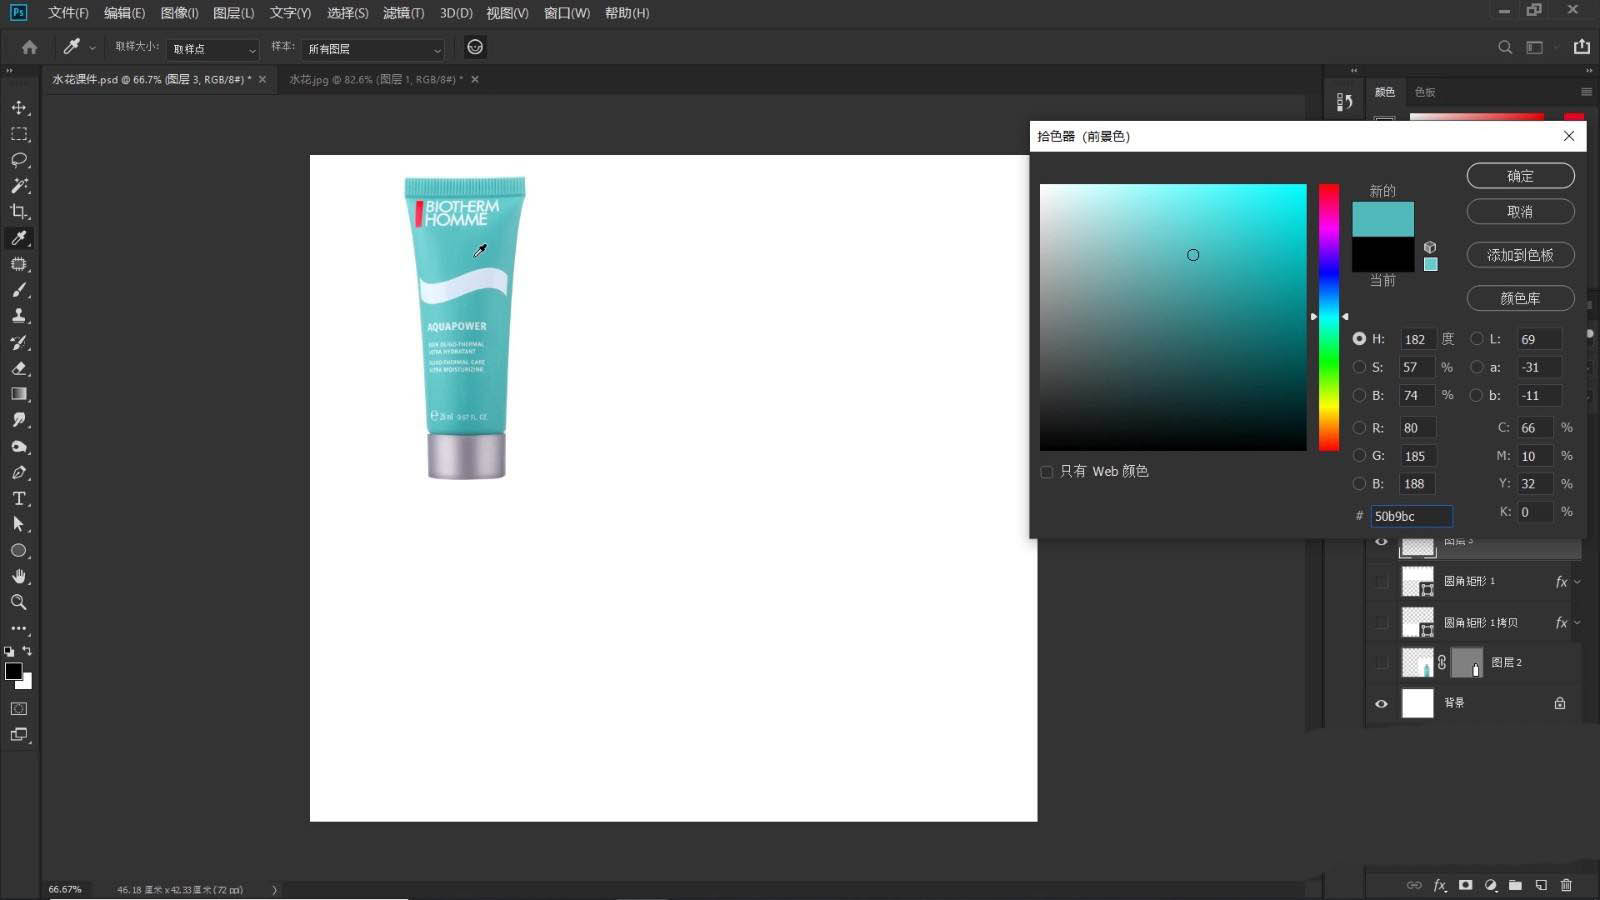The height and width of the screenshot is (900, 1600).
Task: Expand eyedropper tool preset arrow
Action: pos(92,48)
